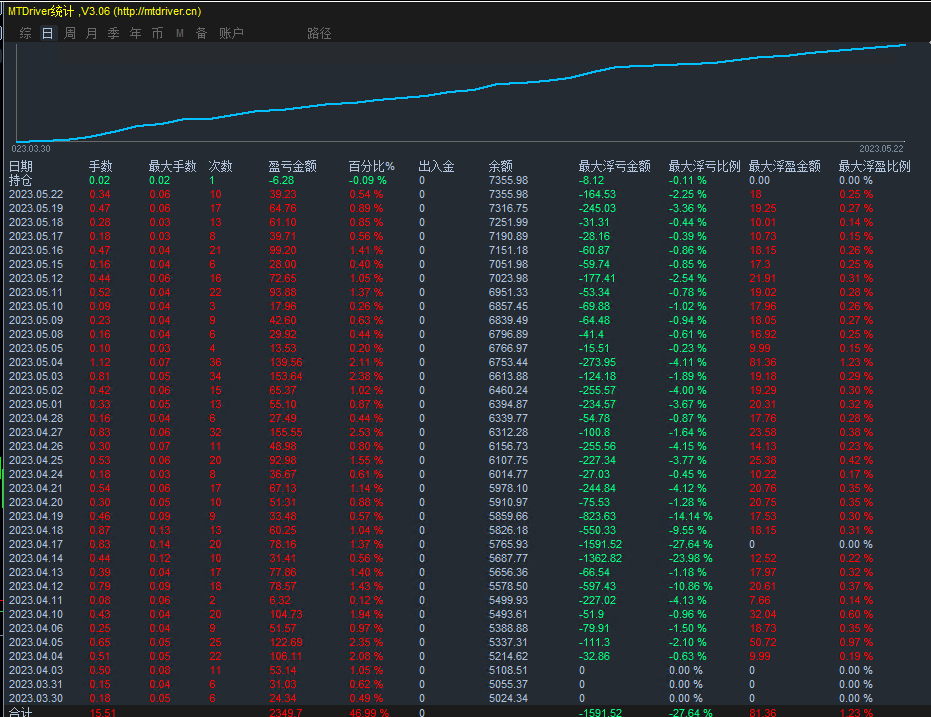Click the 2023.05.22 chart end date label
This screenshot has height=717, width=931.
(x=881, y=148)
